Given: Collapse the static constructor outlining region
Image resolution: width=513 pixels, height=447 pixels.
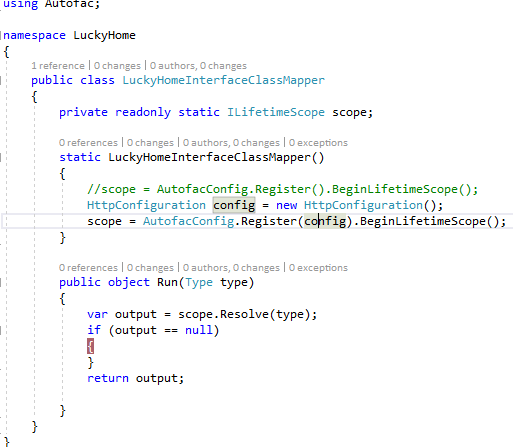Looking at the screenshot, I should click(x=1, y=157).
